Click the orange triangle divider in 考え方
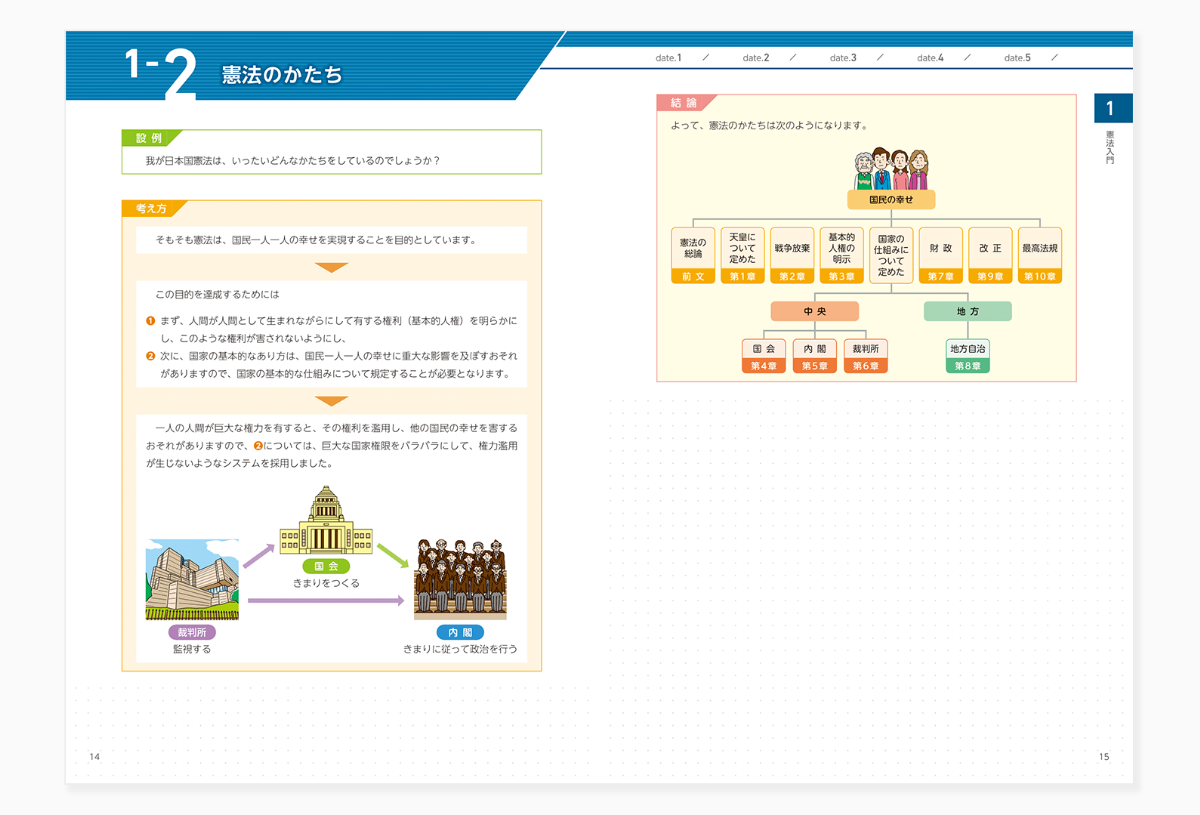 (x=330, y=266)
